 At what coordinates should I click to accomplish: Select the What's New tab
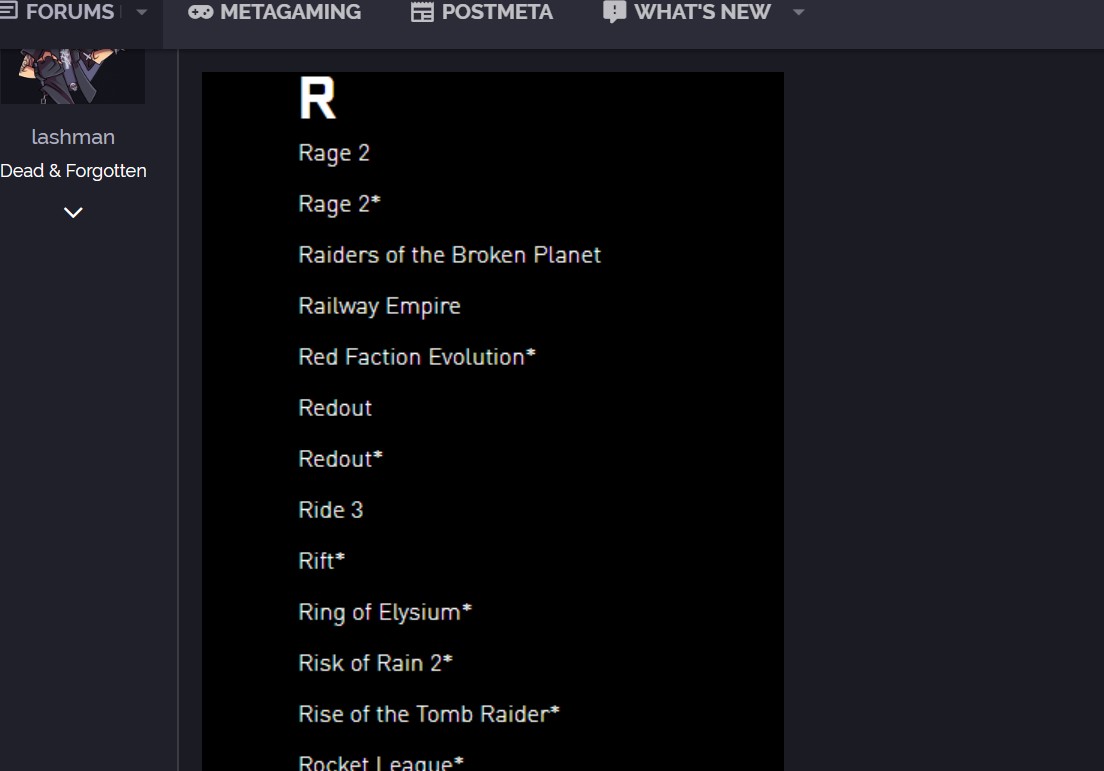coord(702,13)
